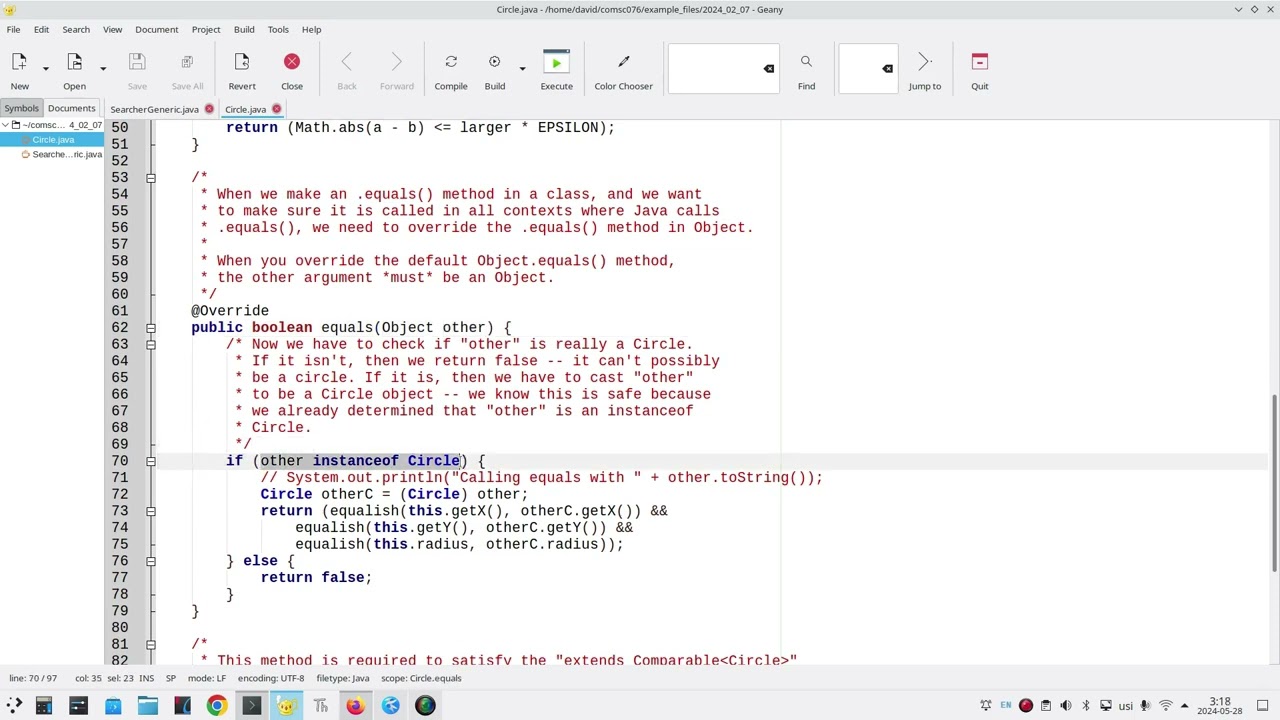Open file manager folder in taskbar
Image resolution: width=1280 pixels, height=720 pixels.
[147, 706]
